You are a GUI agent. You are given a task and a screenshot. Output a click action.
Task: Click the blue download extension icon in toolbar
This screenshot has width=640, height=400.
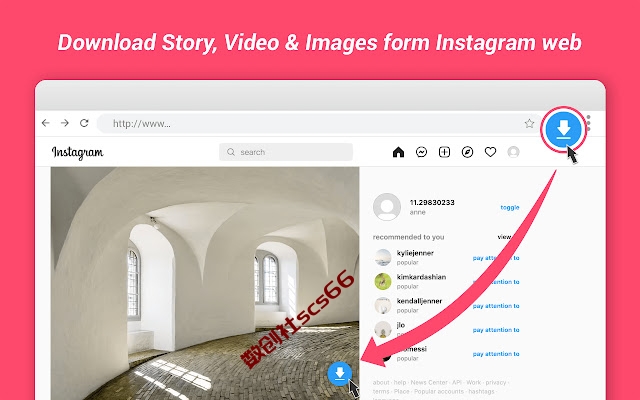point(564,129)
